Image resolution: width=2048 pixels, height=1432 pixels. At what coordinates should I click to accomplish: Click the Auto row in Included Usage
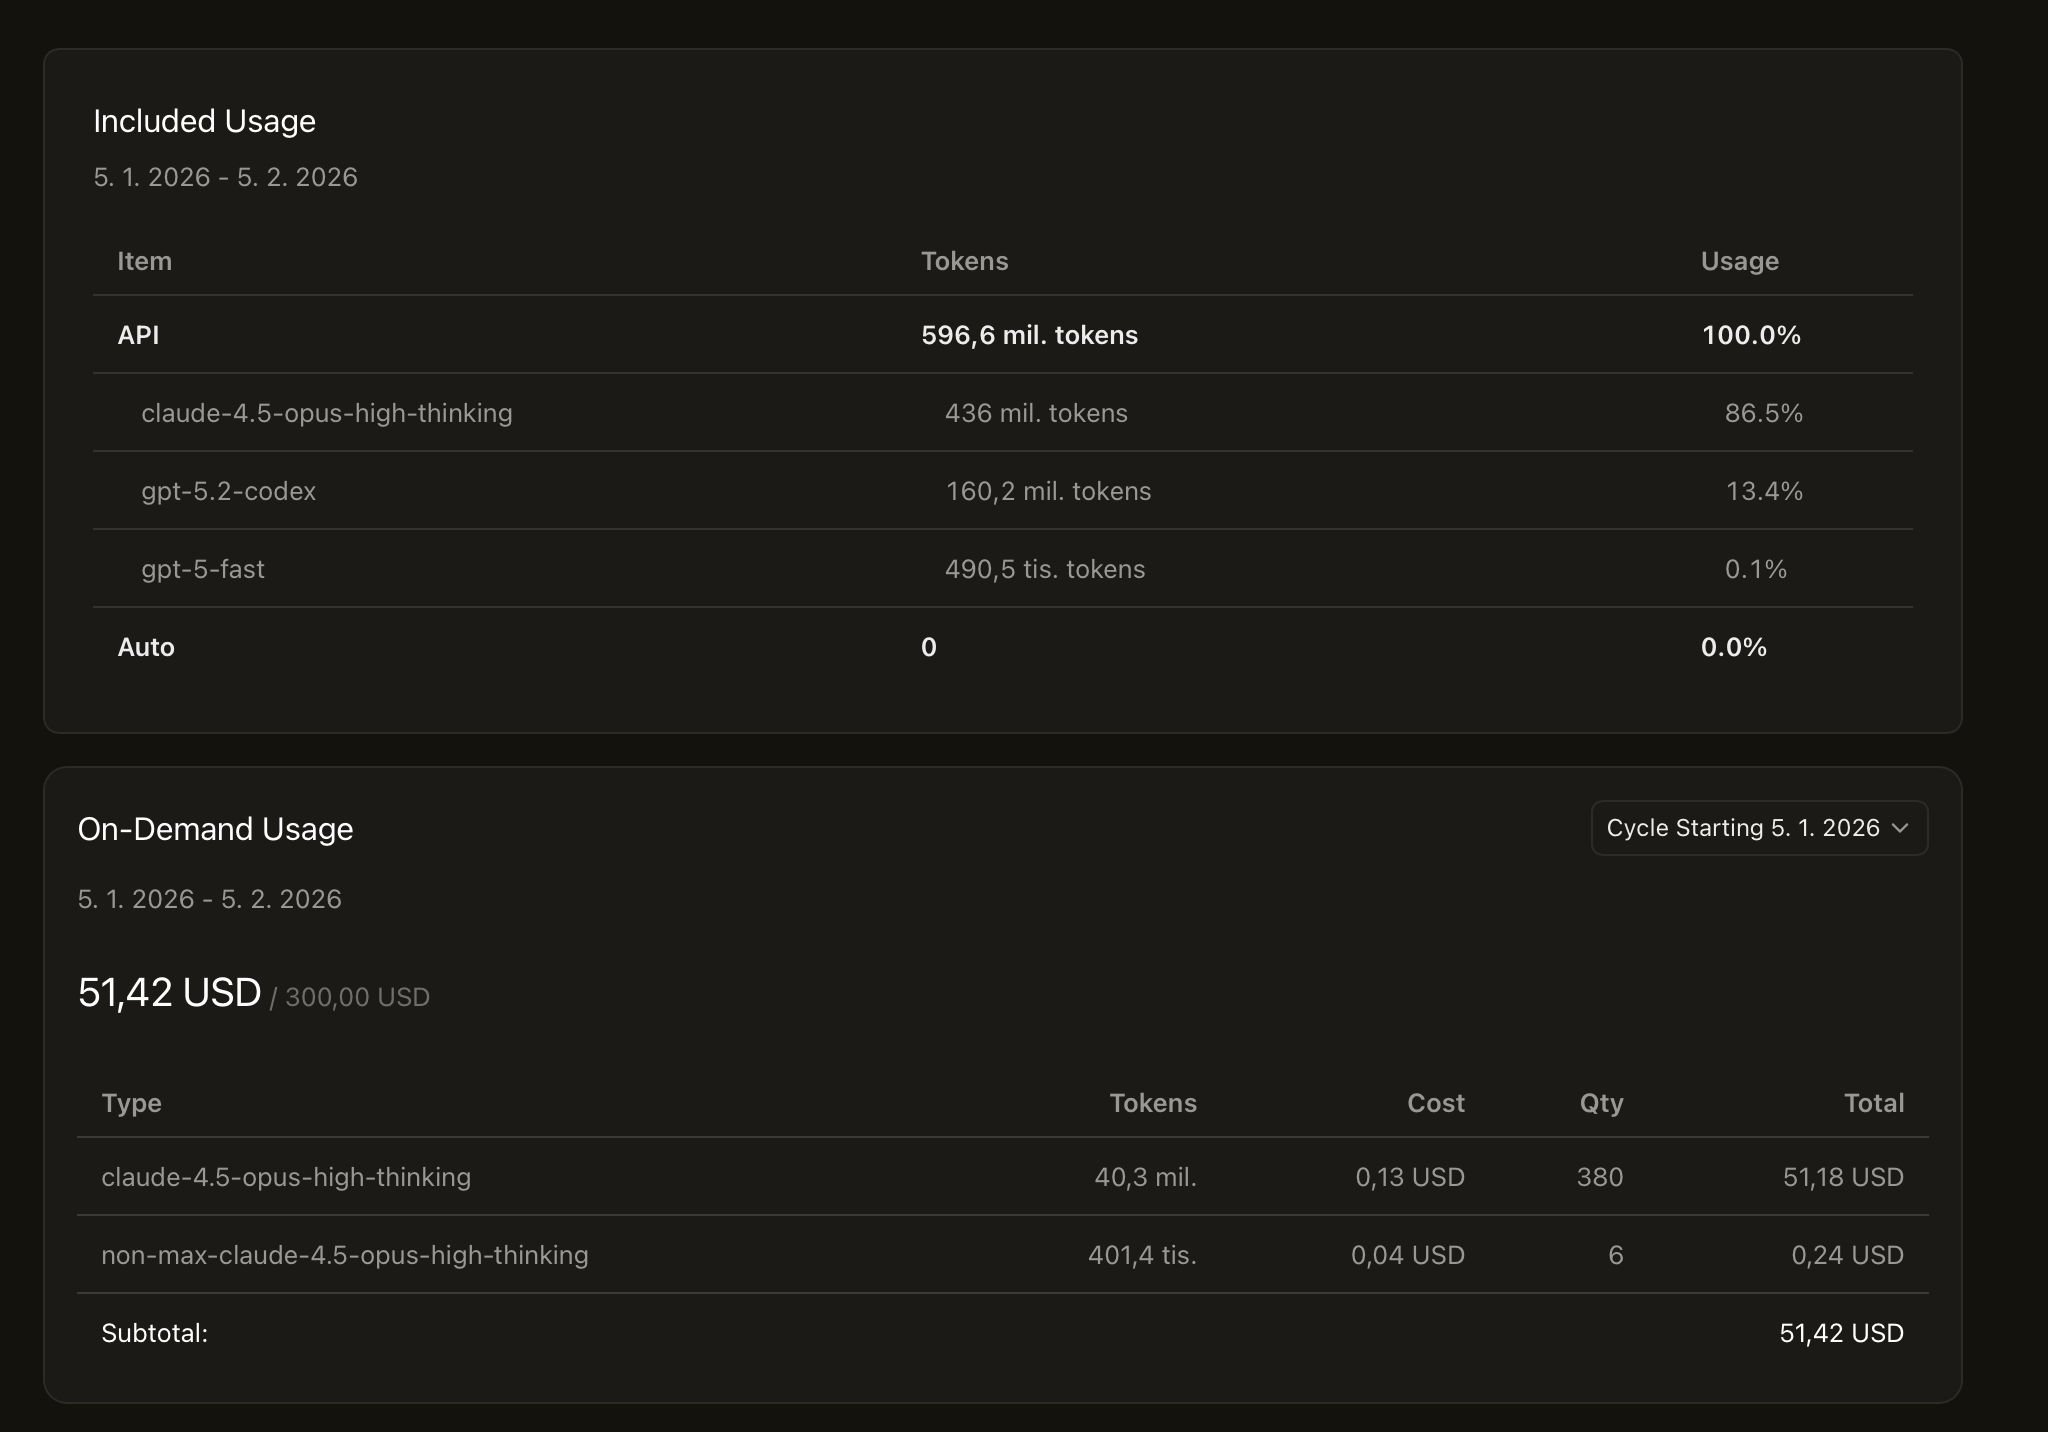pyautogui.click(x=146, y=647)
